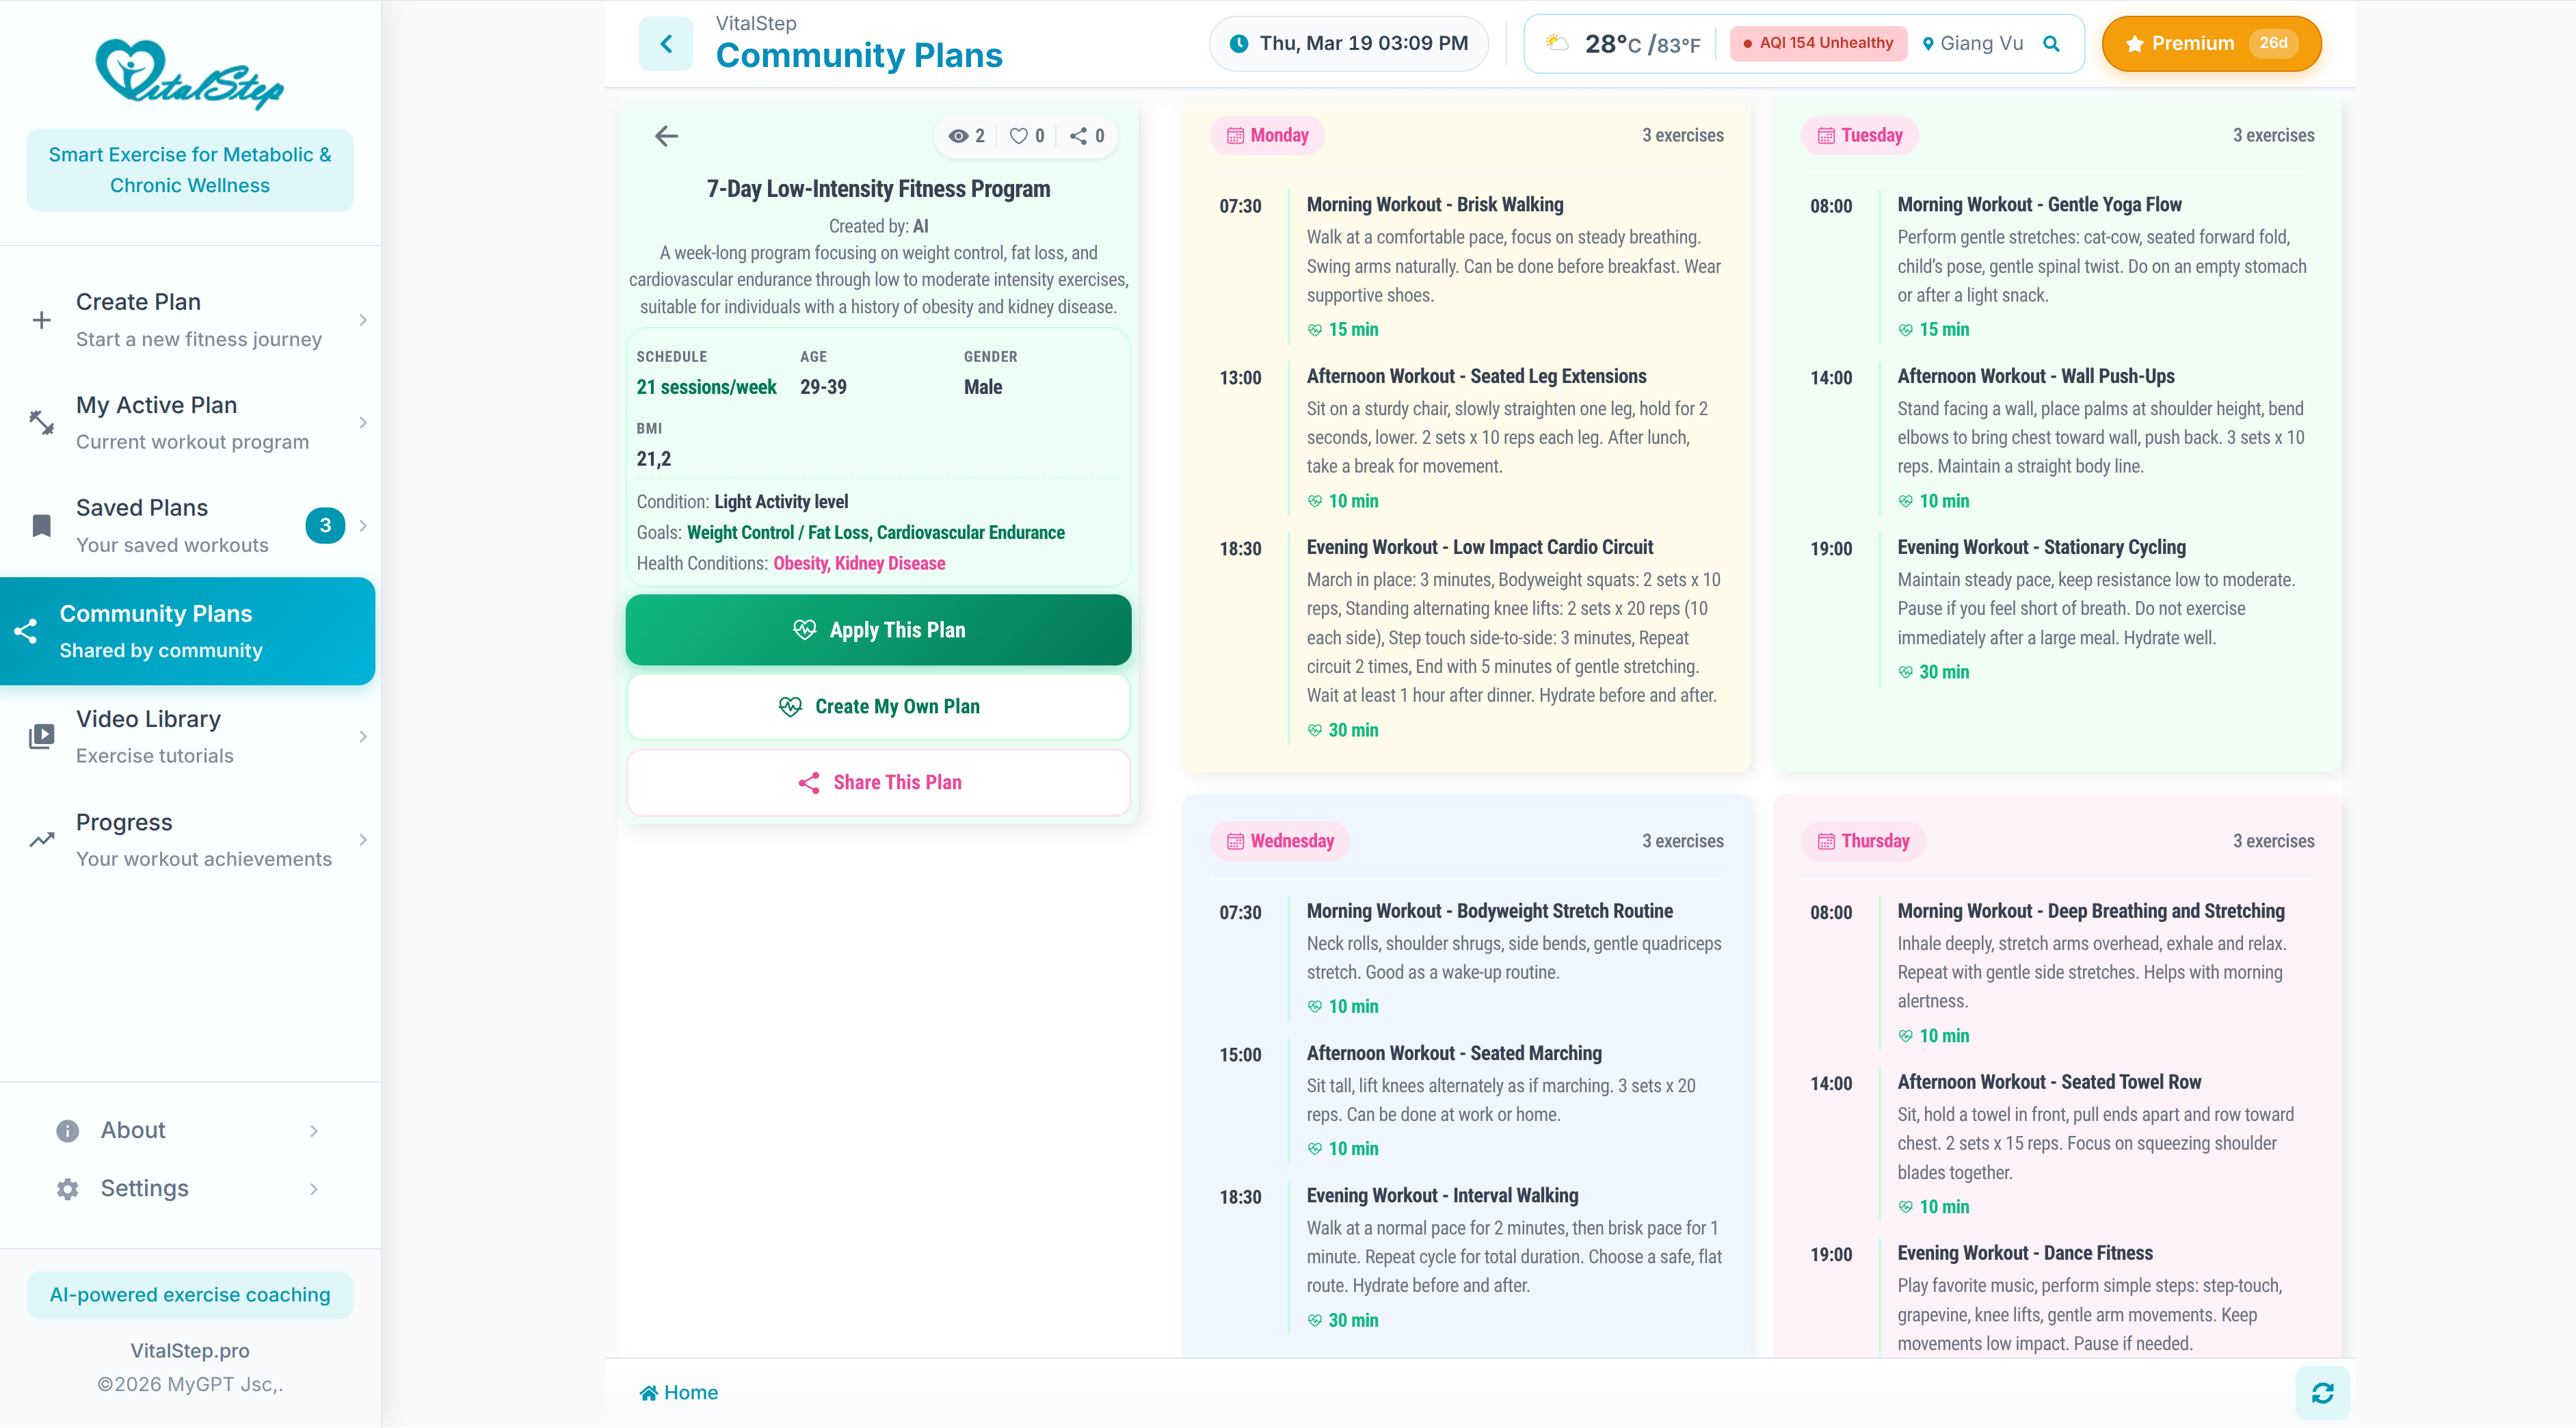This screenshot has height=1428, width=2576.
Task: Click the VitalStep logo
Action: pos(190,73)
